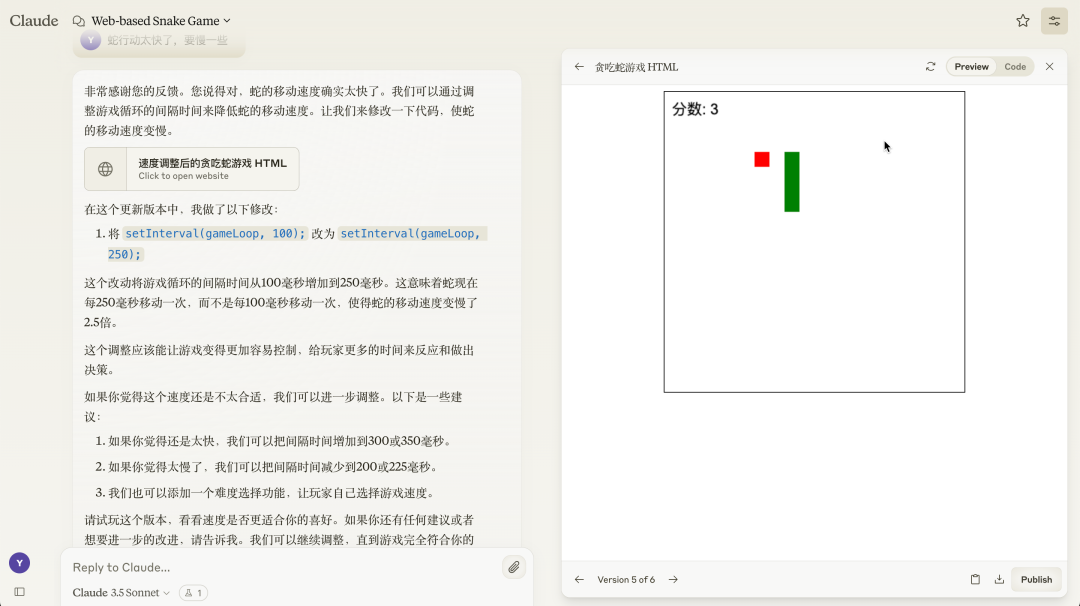Image resolution: width=1080 pixels, height=606 pixels.
Task: Go to the next version with the right arrow
Action: [672, 579]
